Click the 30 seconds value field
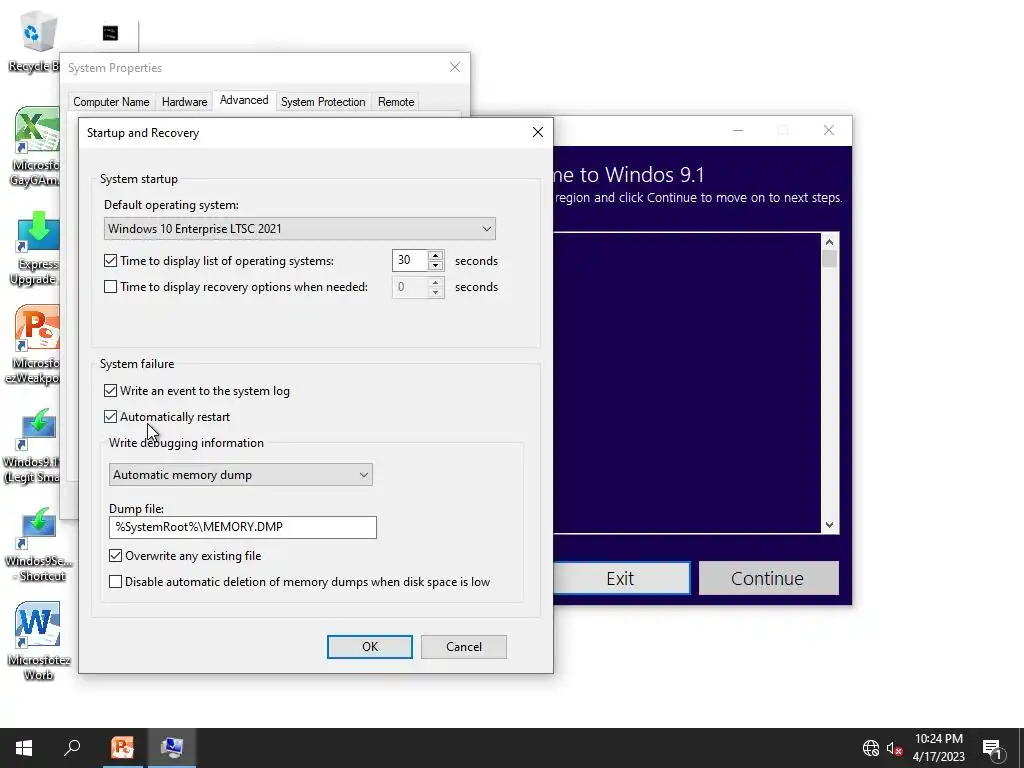The height and width of the screenshot is (768, 1024). tap(409, 261)
